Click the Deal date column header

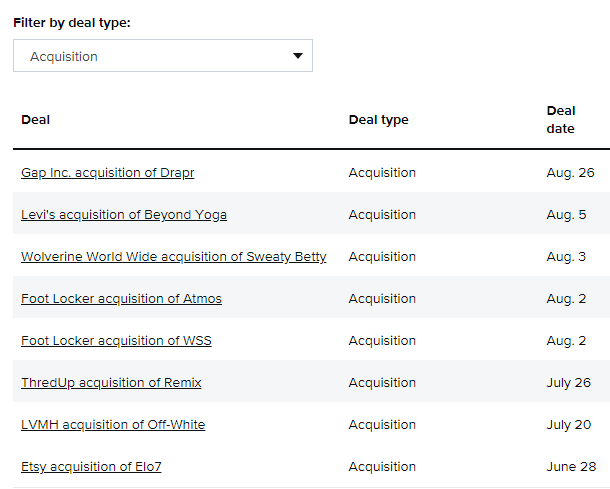pos(560,119)
